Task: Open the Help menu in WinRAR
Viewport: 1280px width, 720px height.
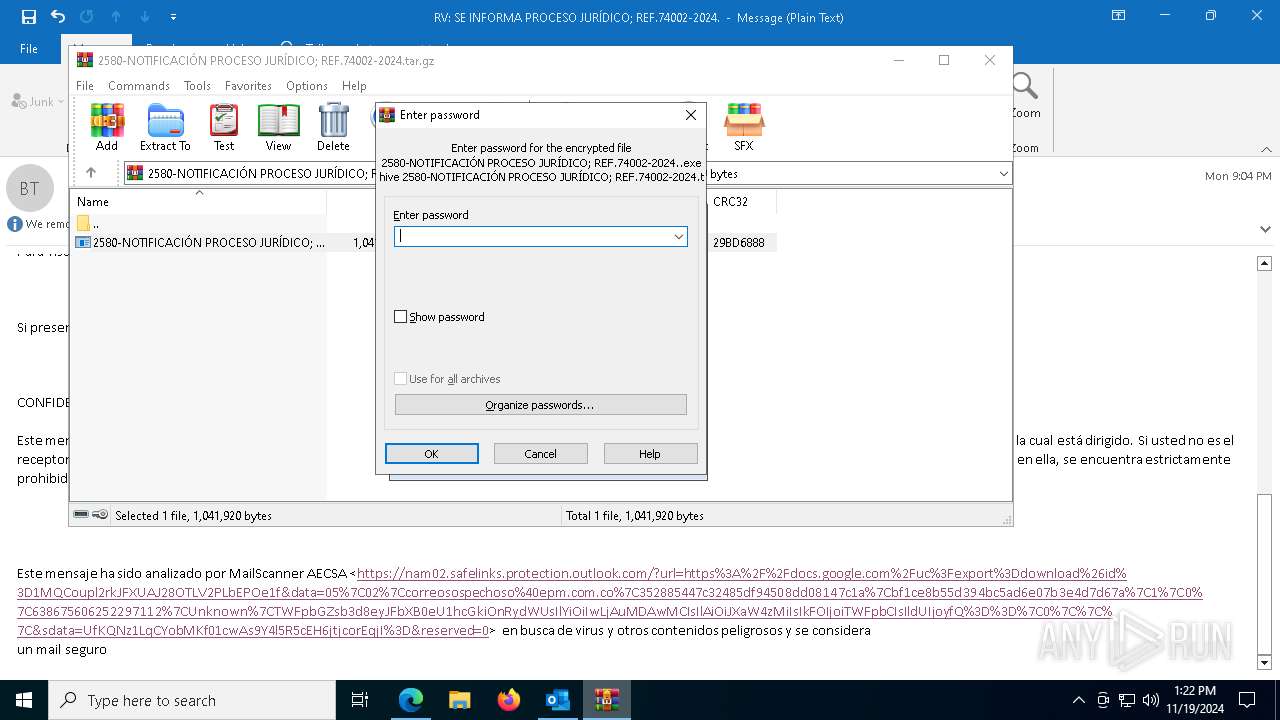Action: click(354, 86)
